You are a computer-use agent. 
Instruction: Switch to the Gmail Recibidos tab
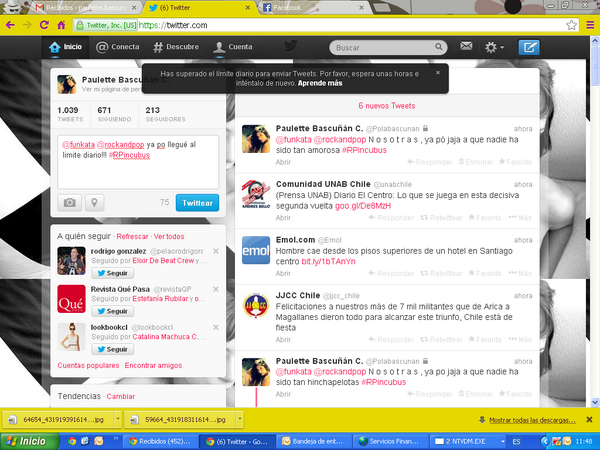tap(86, 8)
